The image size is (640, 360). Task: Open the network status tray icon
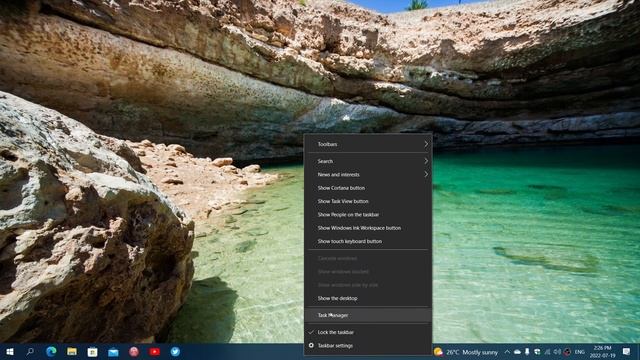coord(547,352)
